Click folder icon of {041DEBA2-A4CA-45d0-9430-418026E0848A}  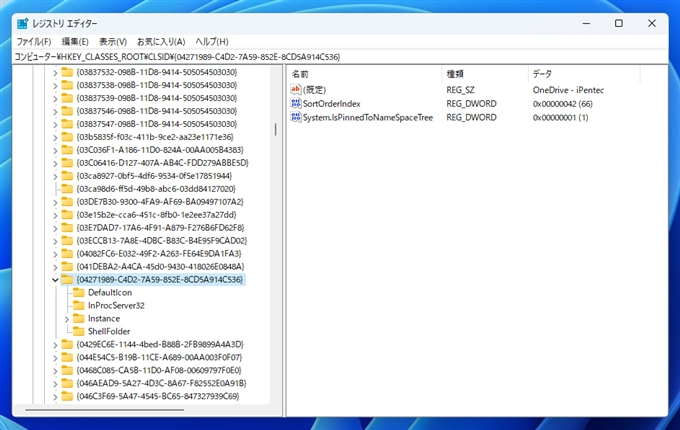[67, 267]
